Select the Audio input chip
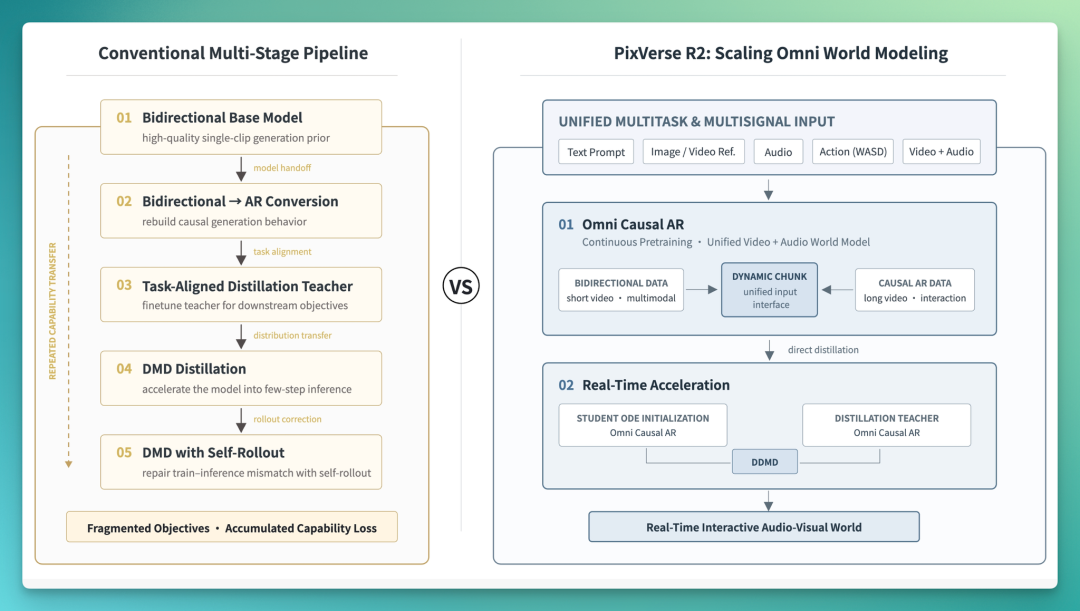Viewport: 1080px width, 611px height. tap(778, 152)
